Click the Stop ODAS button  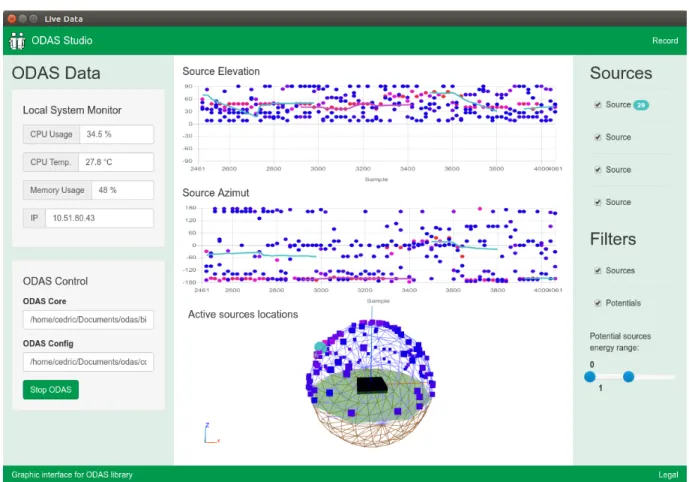click(x=51, y=390)
